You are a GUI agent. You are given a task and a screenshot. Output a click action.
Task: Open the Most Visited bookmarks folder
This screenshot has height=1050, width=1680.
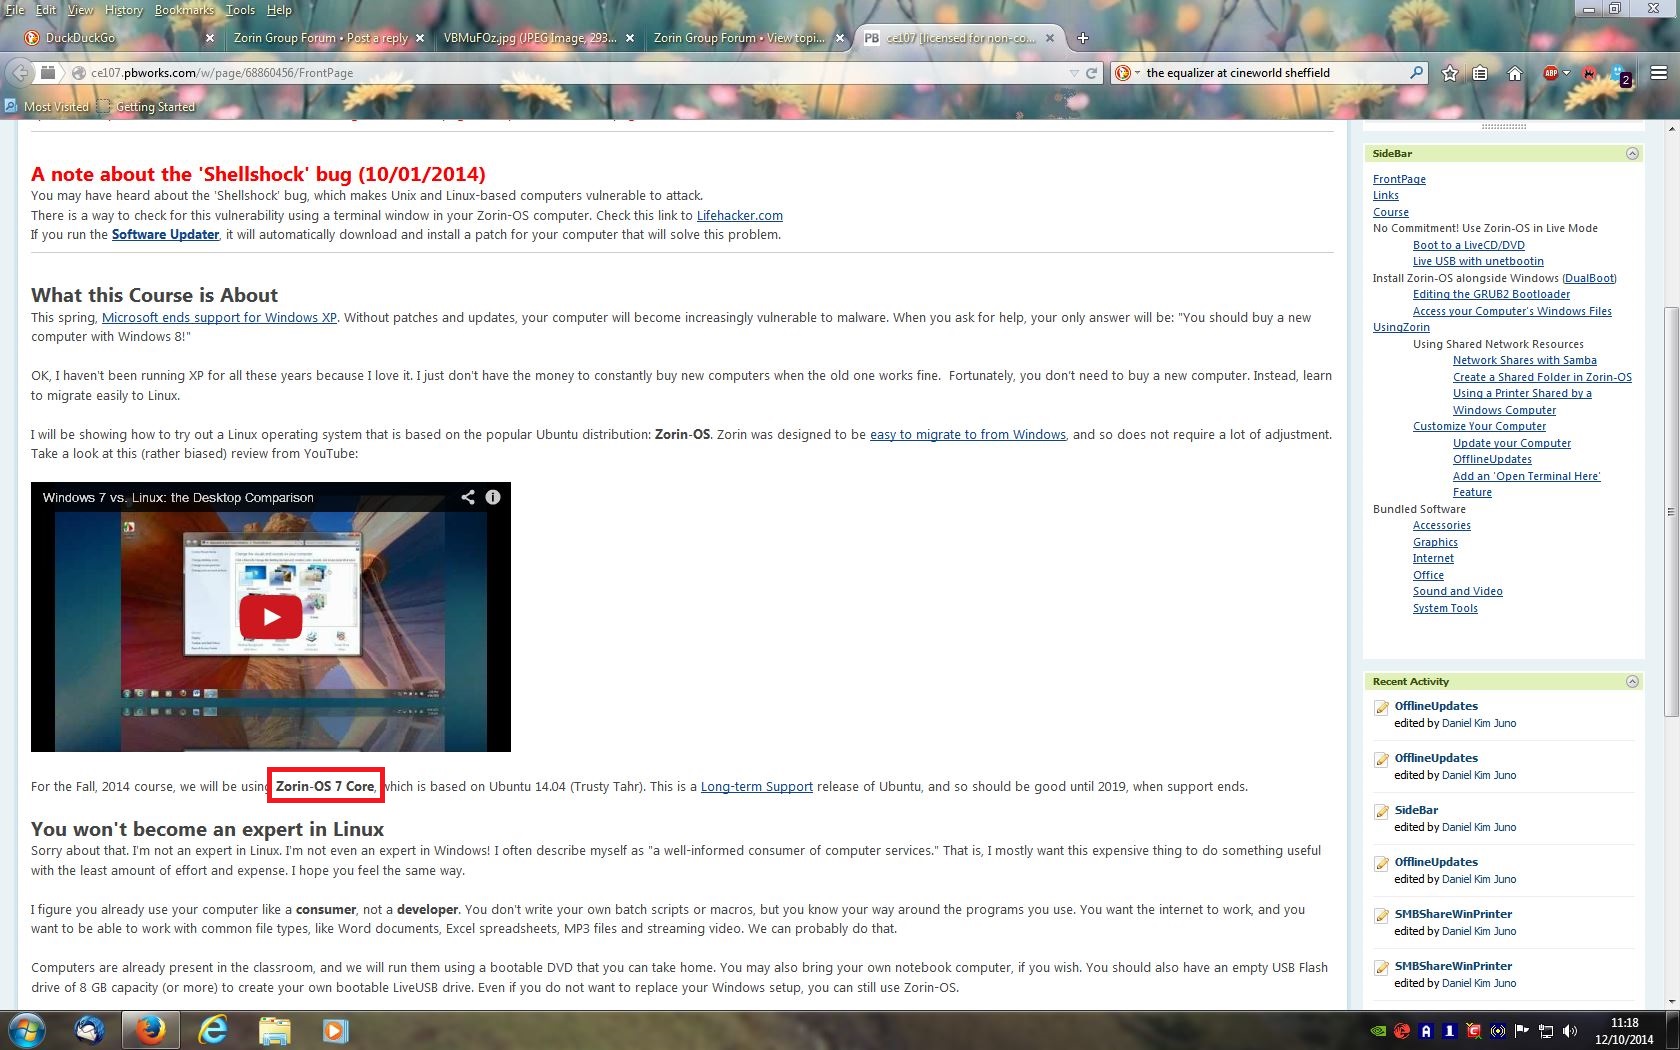pyautogui.click(x=47, y=107)
